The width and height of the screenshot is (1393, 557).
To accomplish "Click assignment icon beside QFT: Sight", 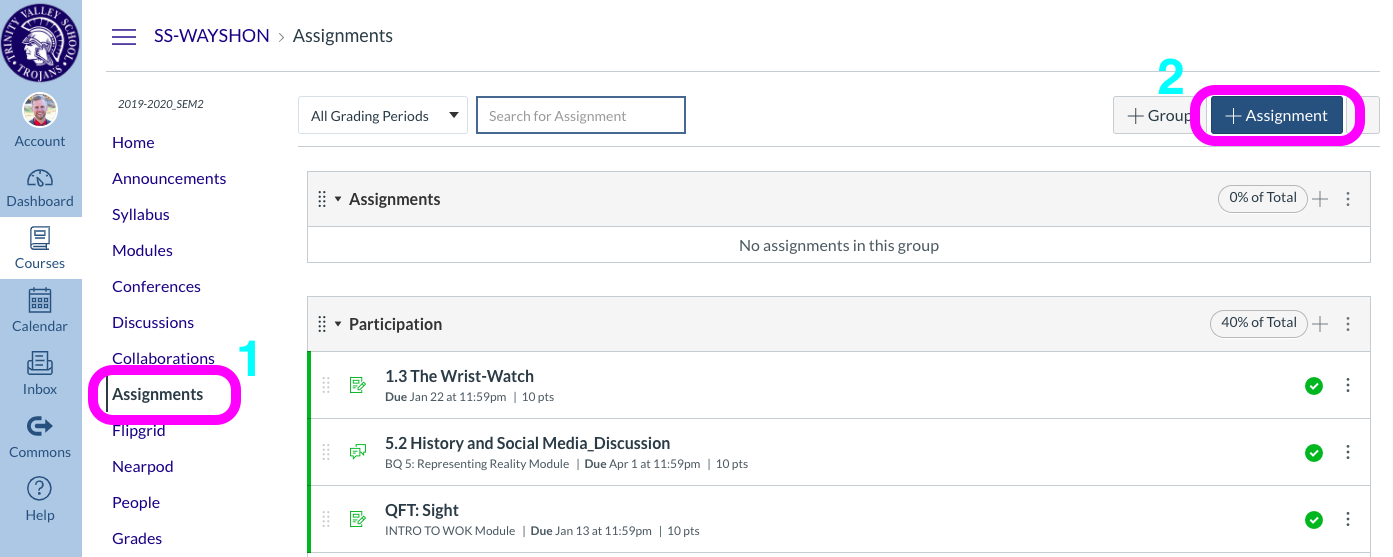I will tap(357, 519).
